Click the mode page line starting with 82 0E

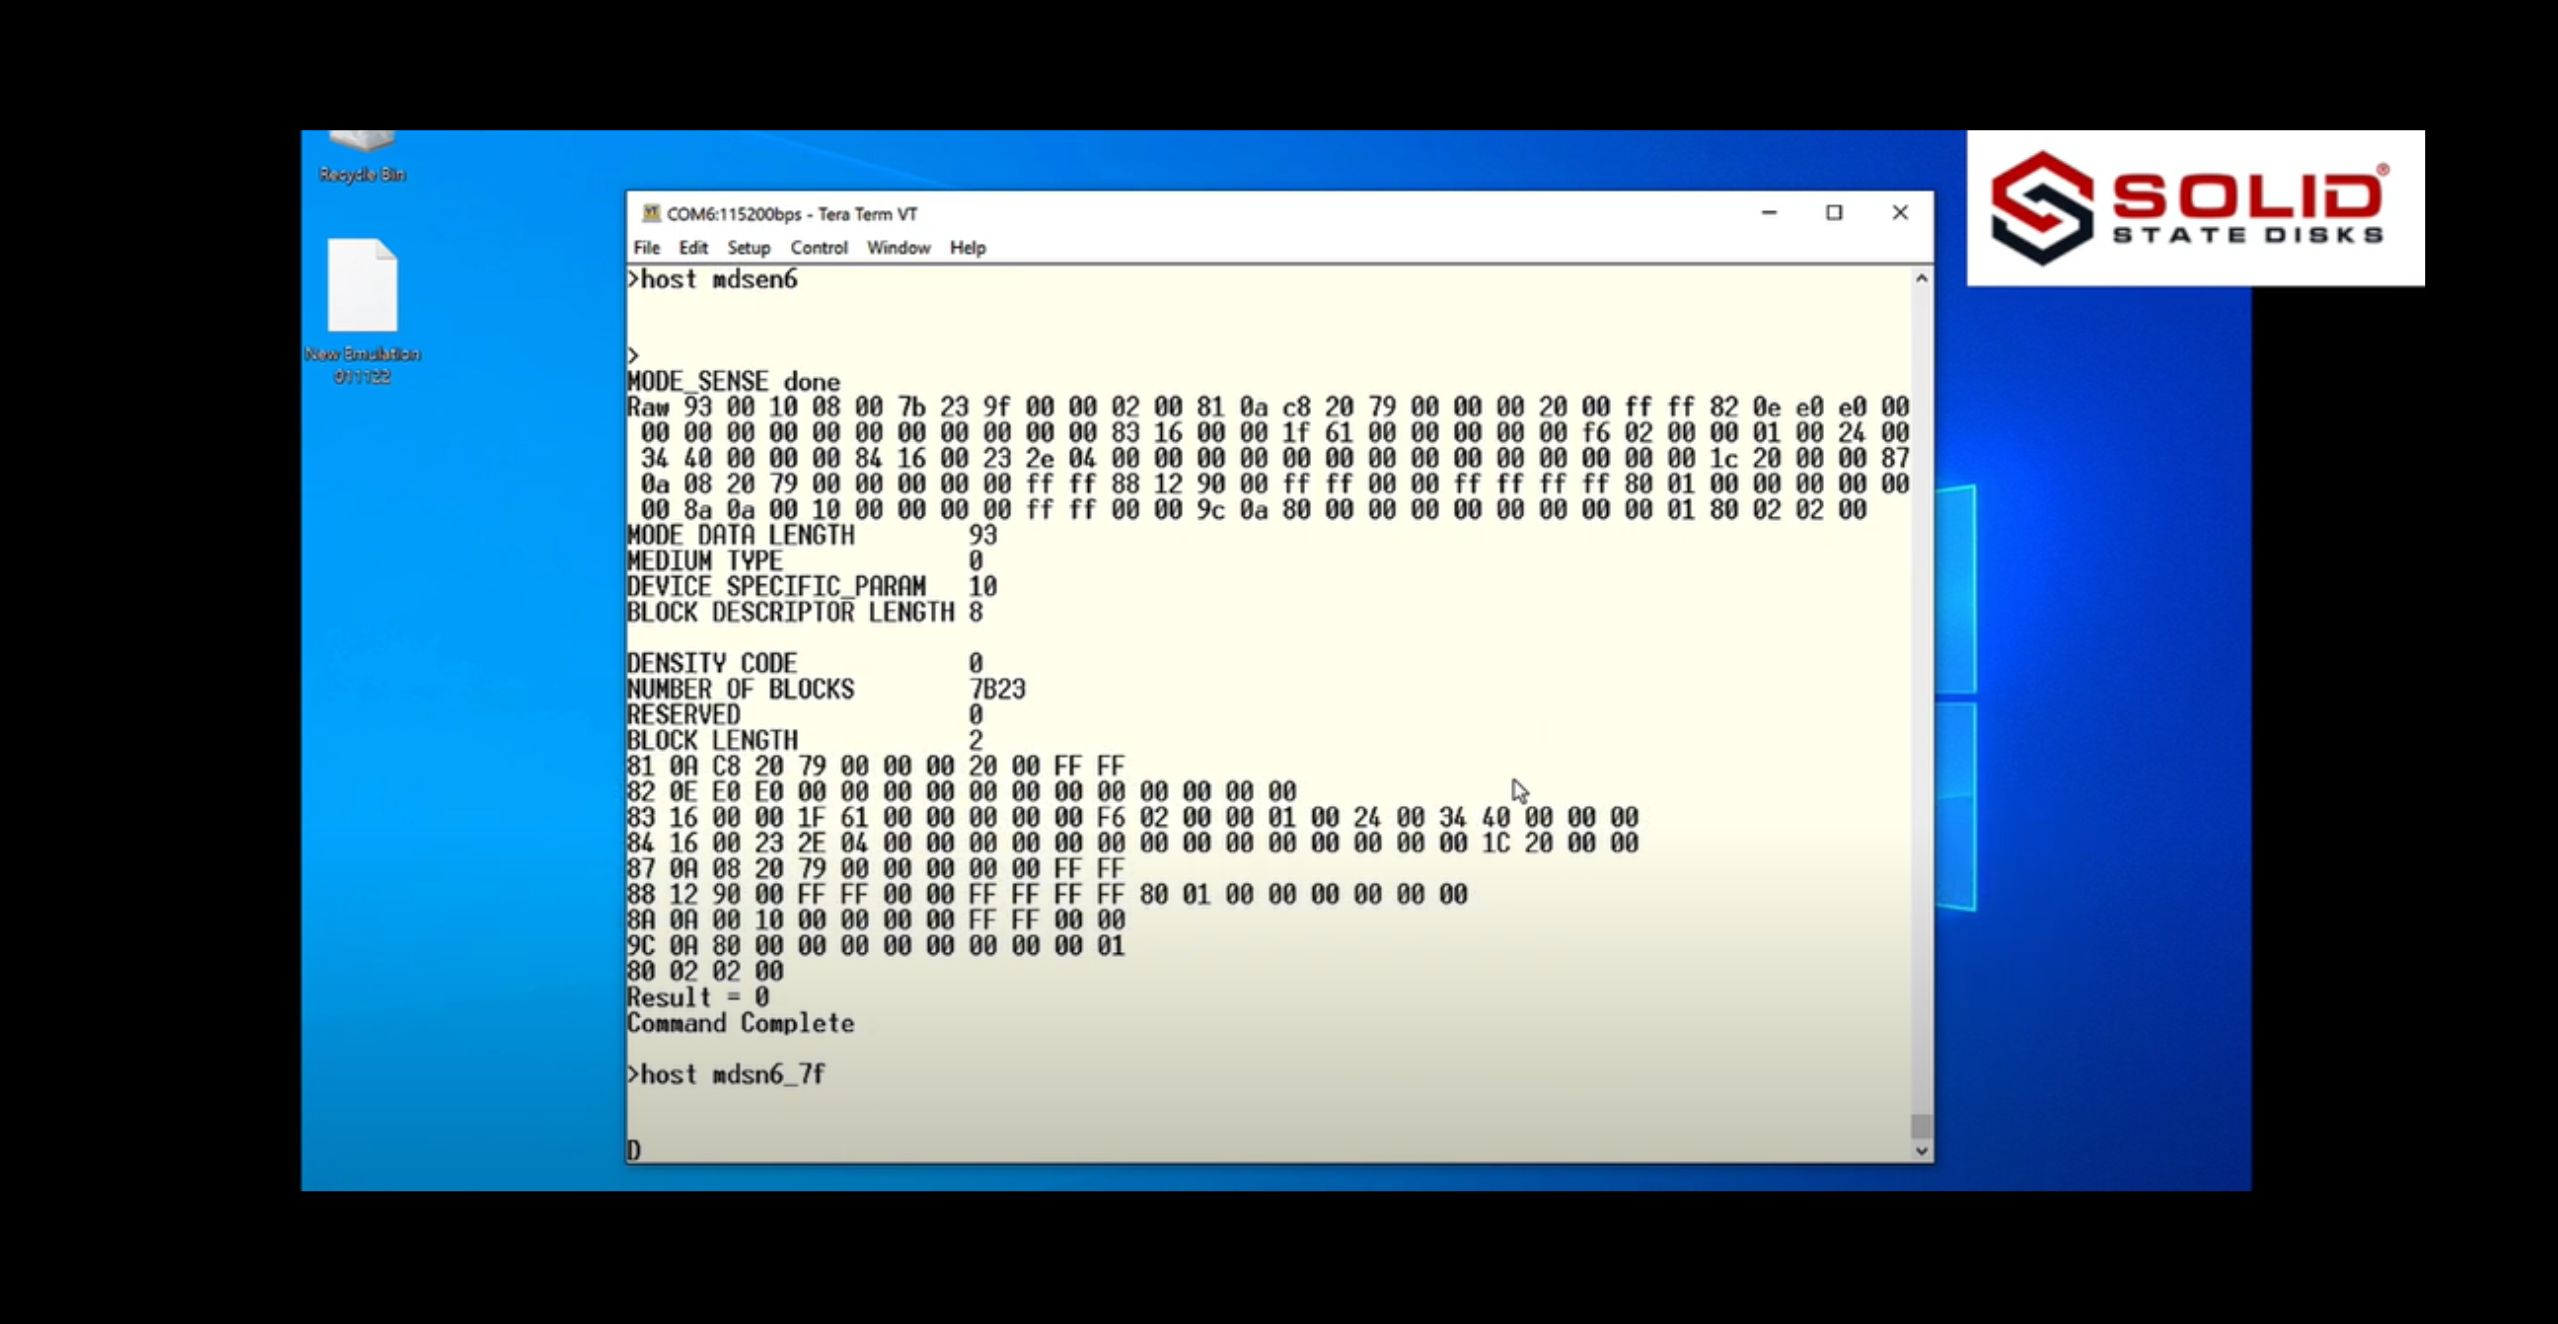962,792
